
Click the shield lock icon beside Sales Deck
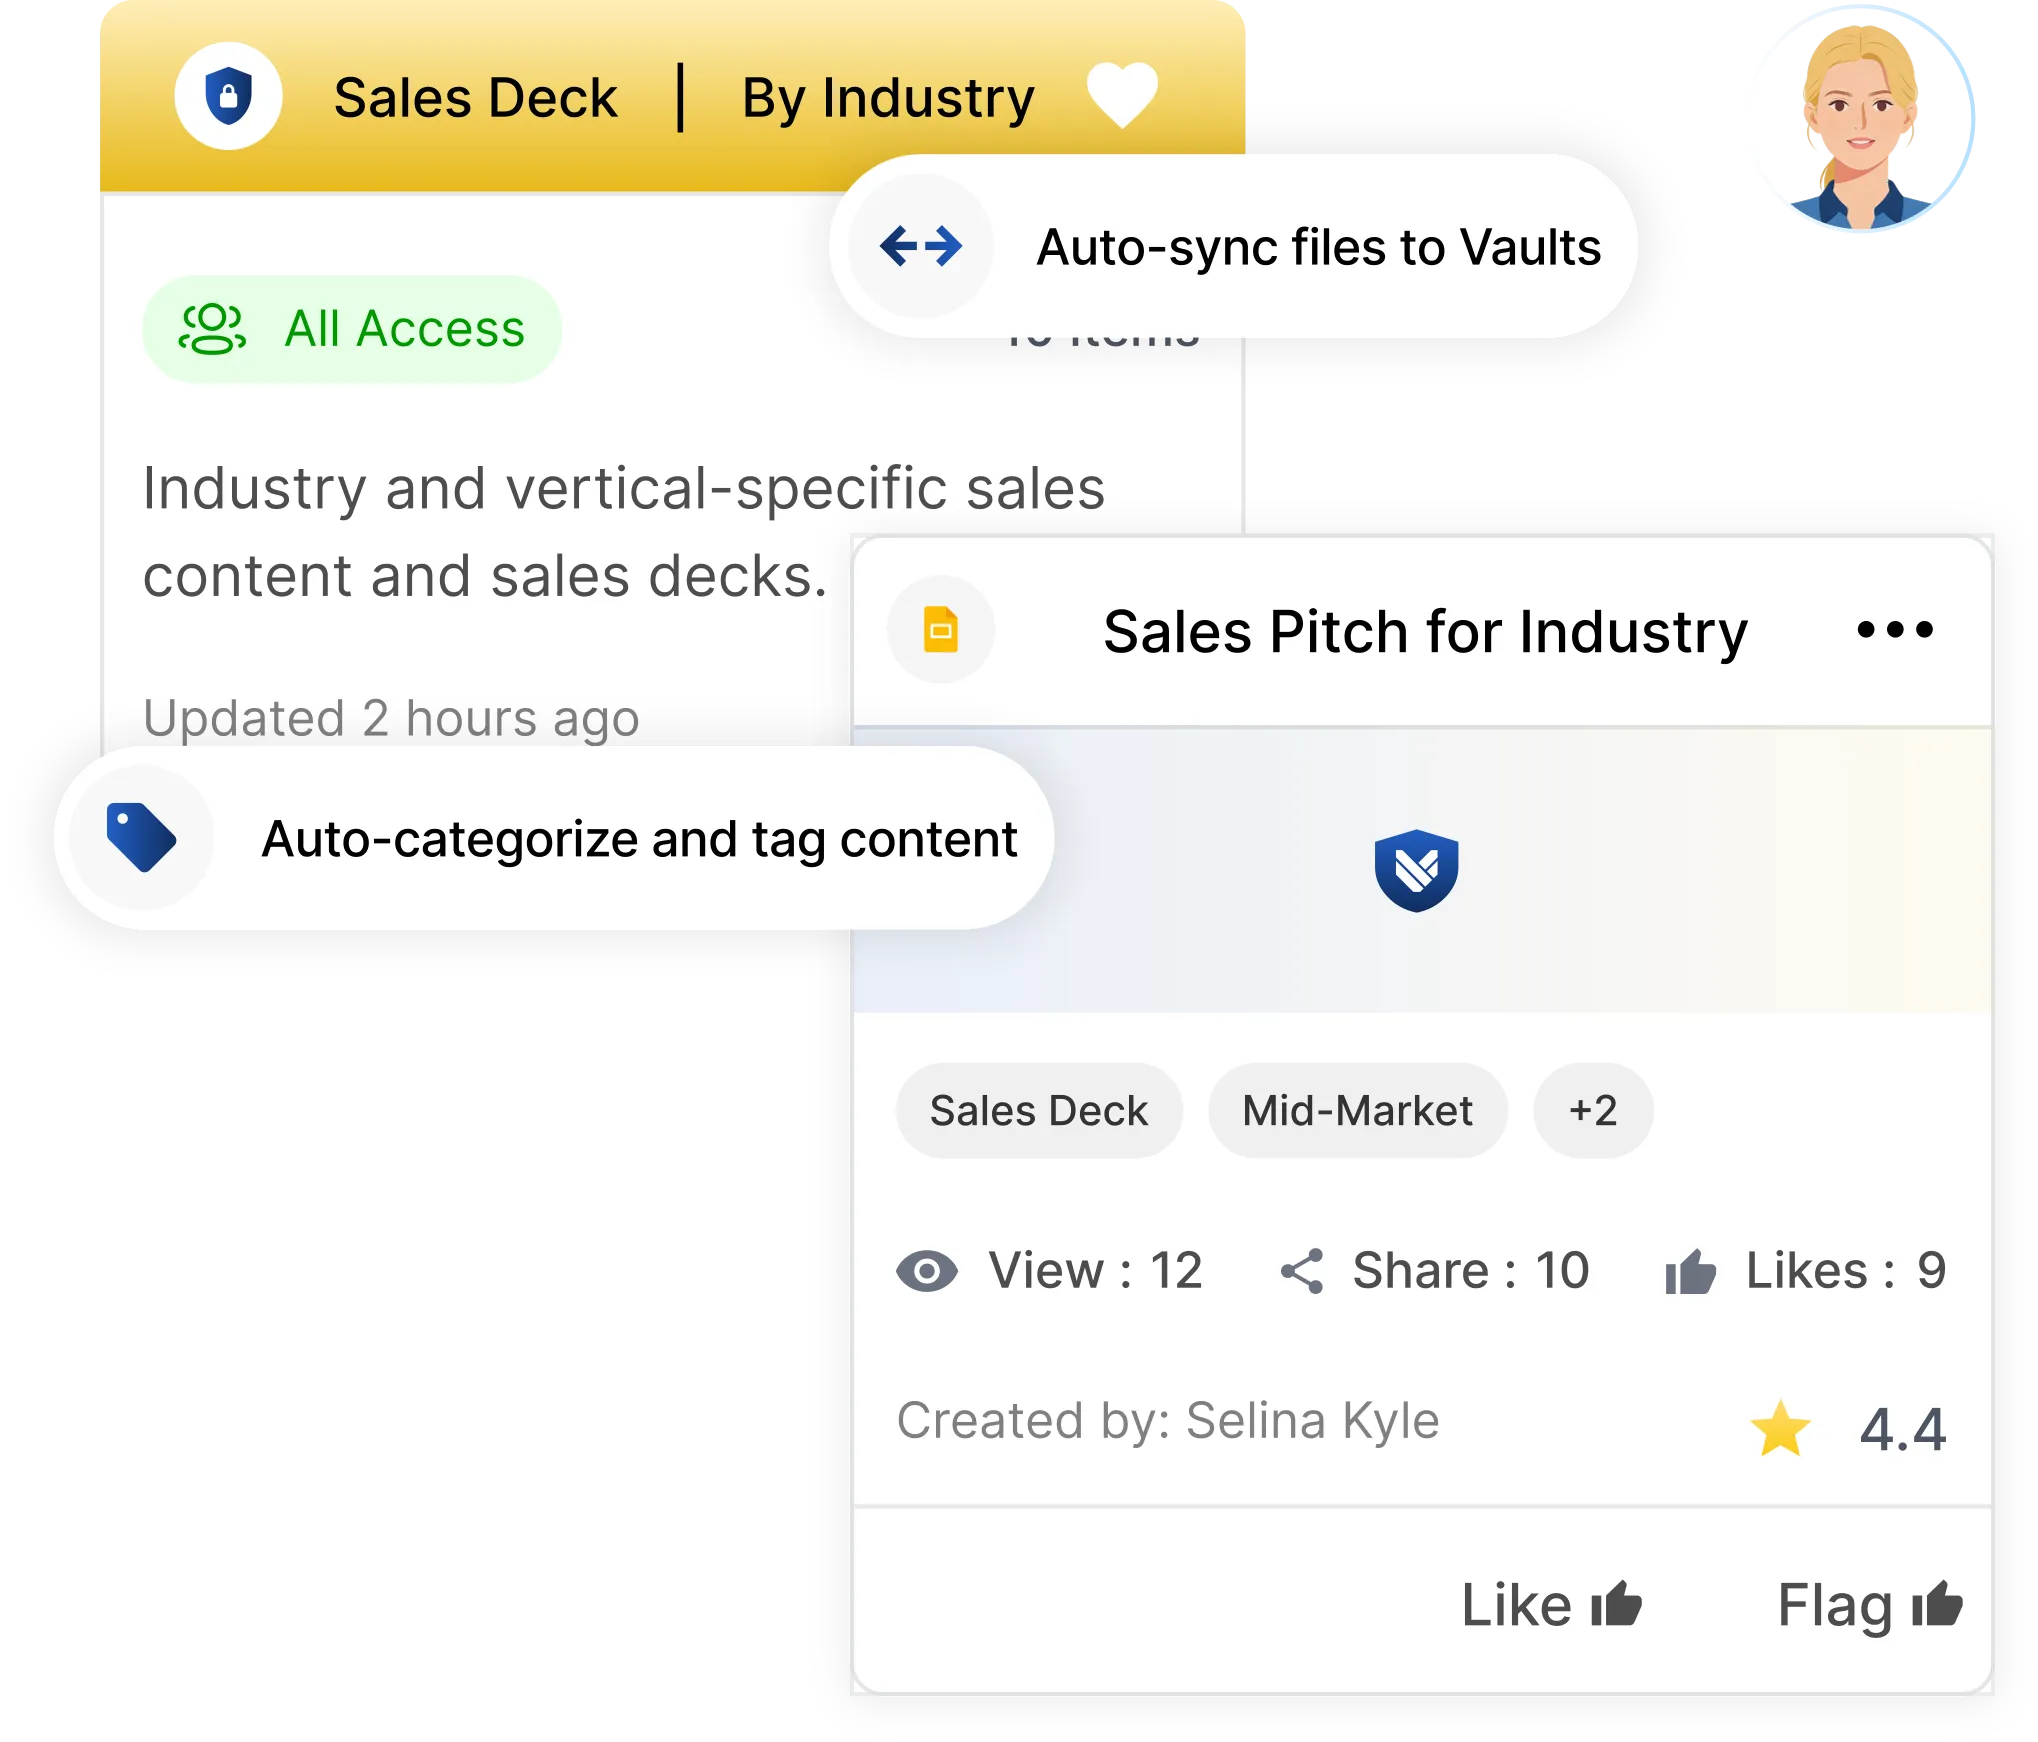(228, 96)
